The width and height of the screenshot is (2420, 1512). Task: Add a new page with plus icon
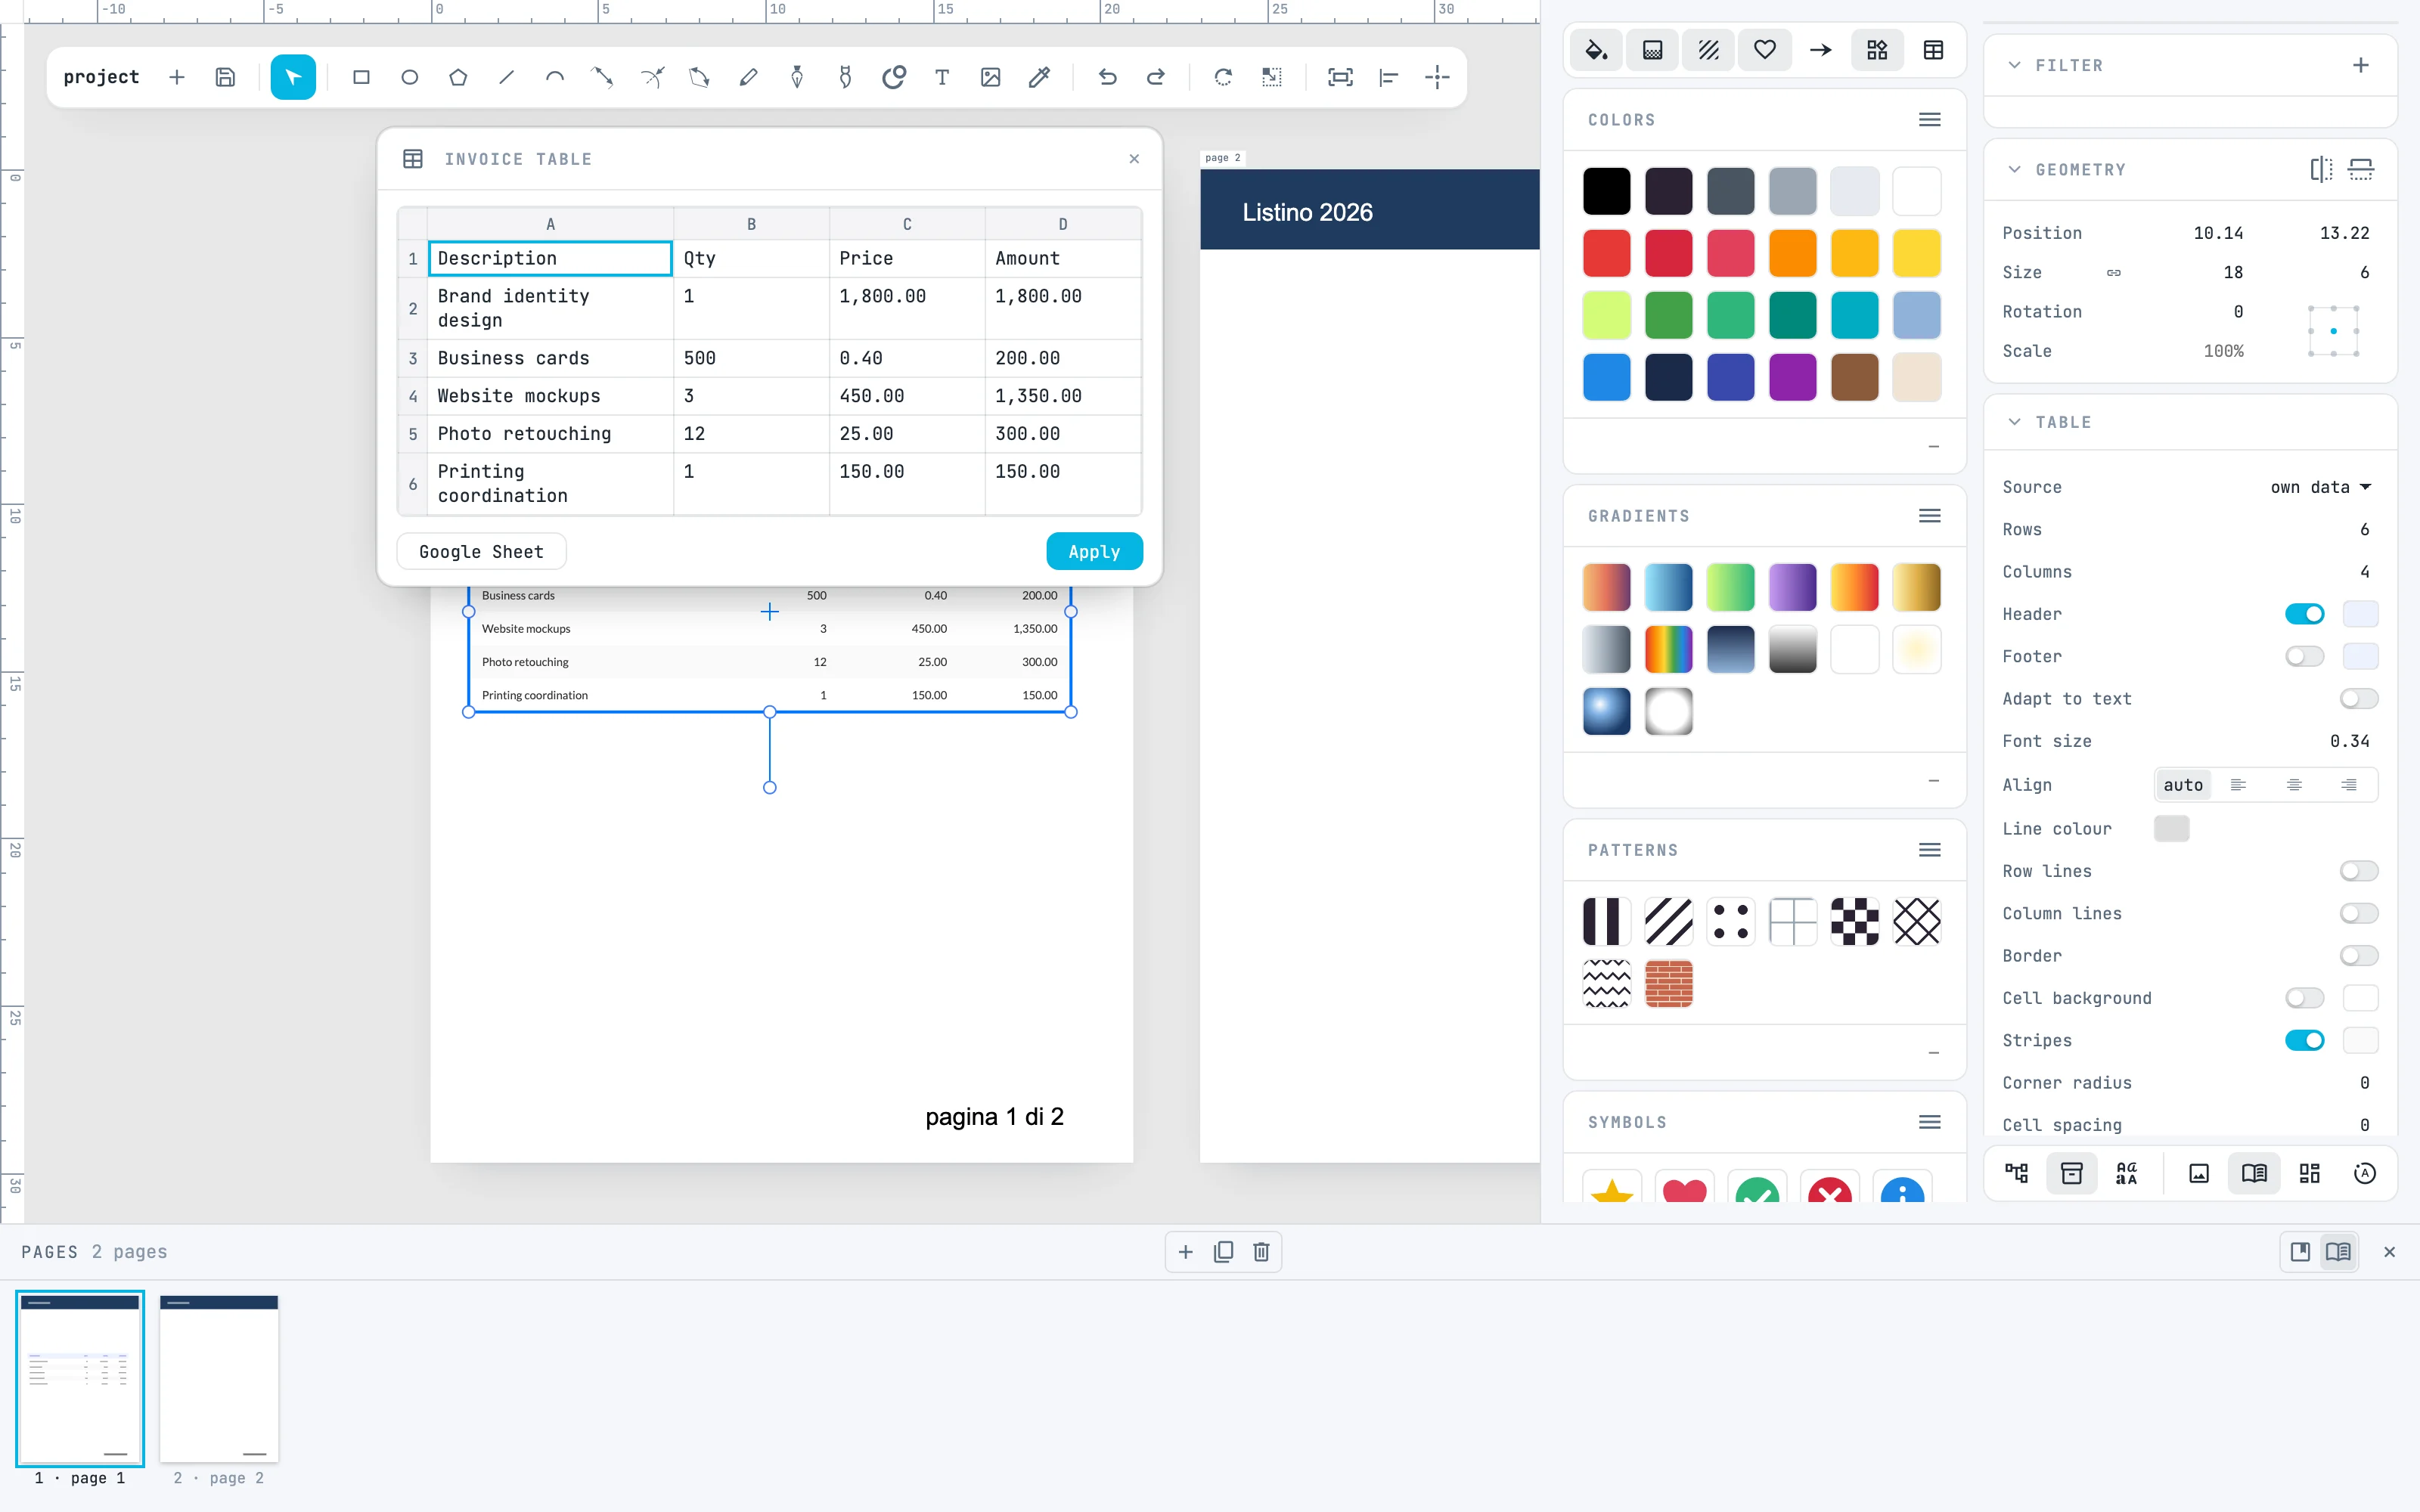pyautogui.click(x=1185, y=1251)
